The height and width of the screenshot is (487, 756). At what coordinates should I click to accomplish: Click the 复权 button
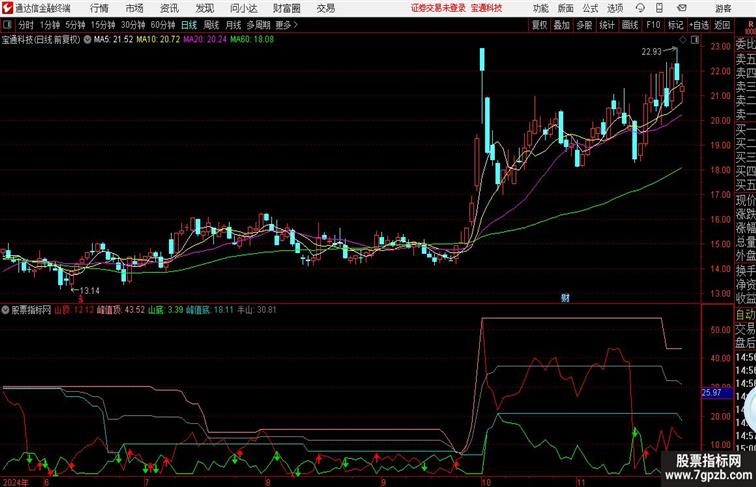coord(539,25)
